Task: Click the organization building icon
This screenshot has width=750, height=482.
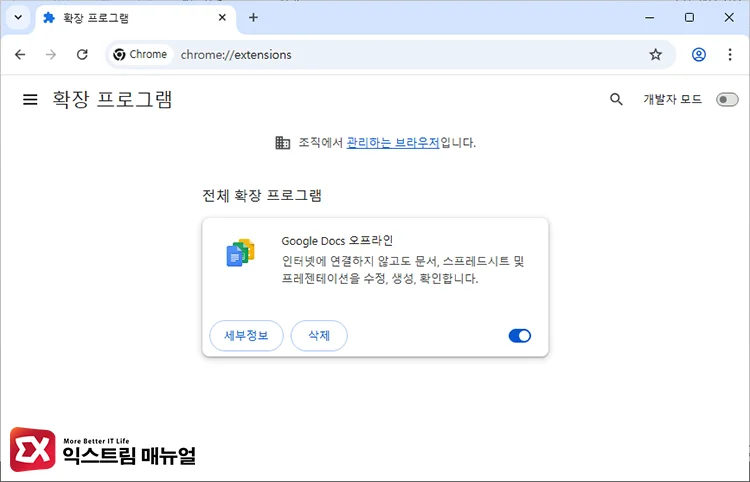Action: (283, 142)
